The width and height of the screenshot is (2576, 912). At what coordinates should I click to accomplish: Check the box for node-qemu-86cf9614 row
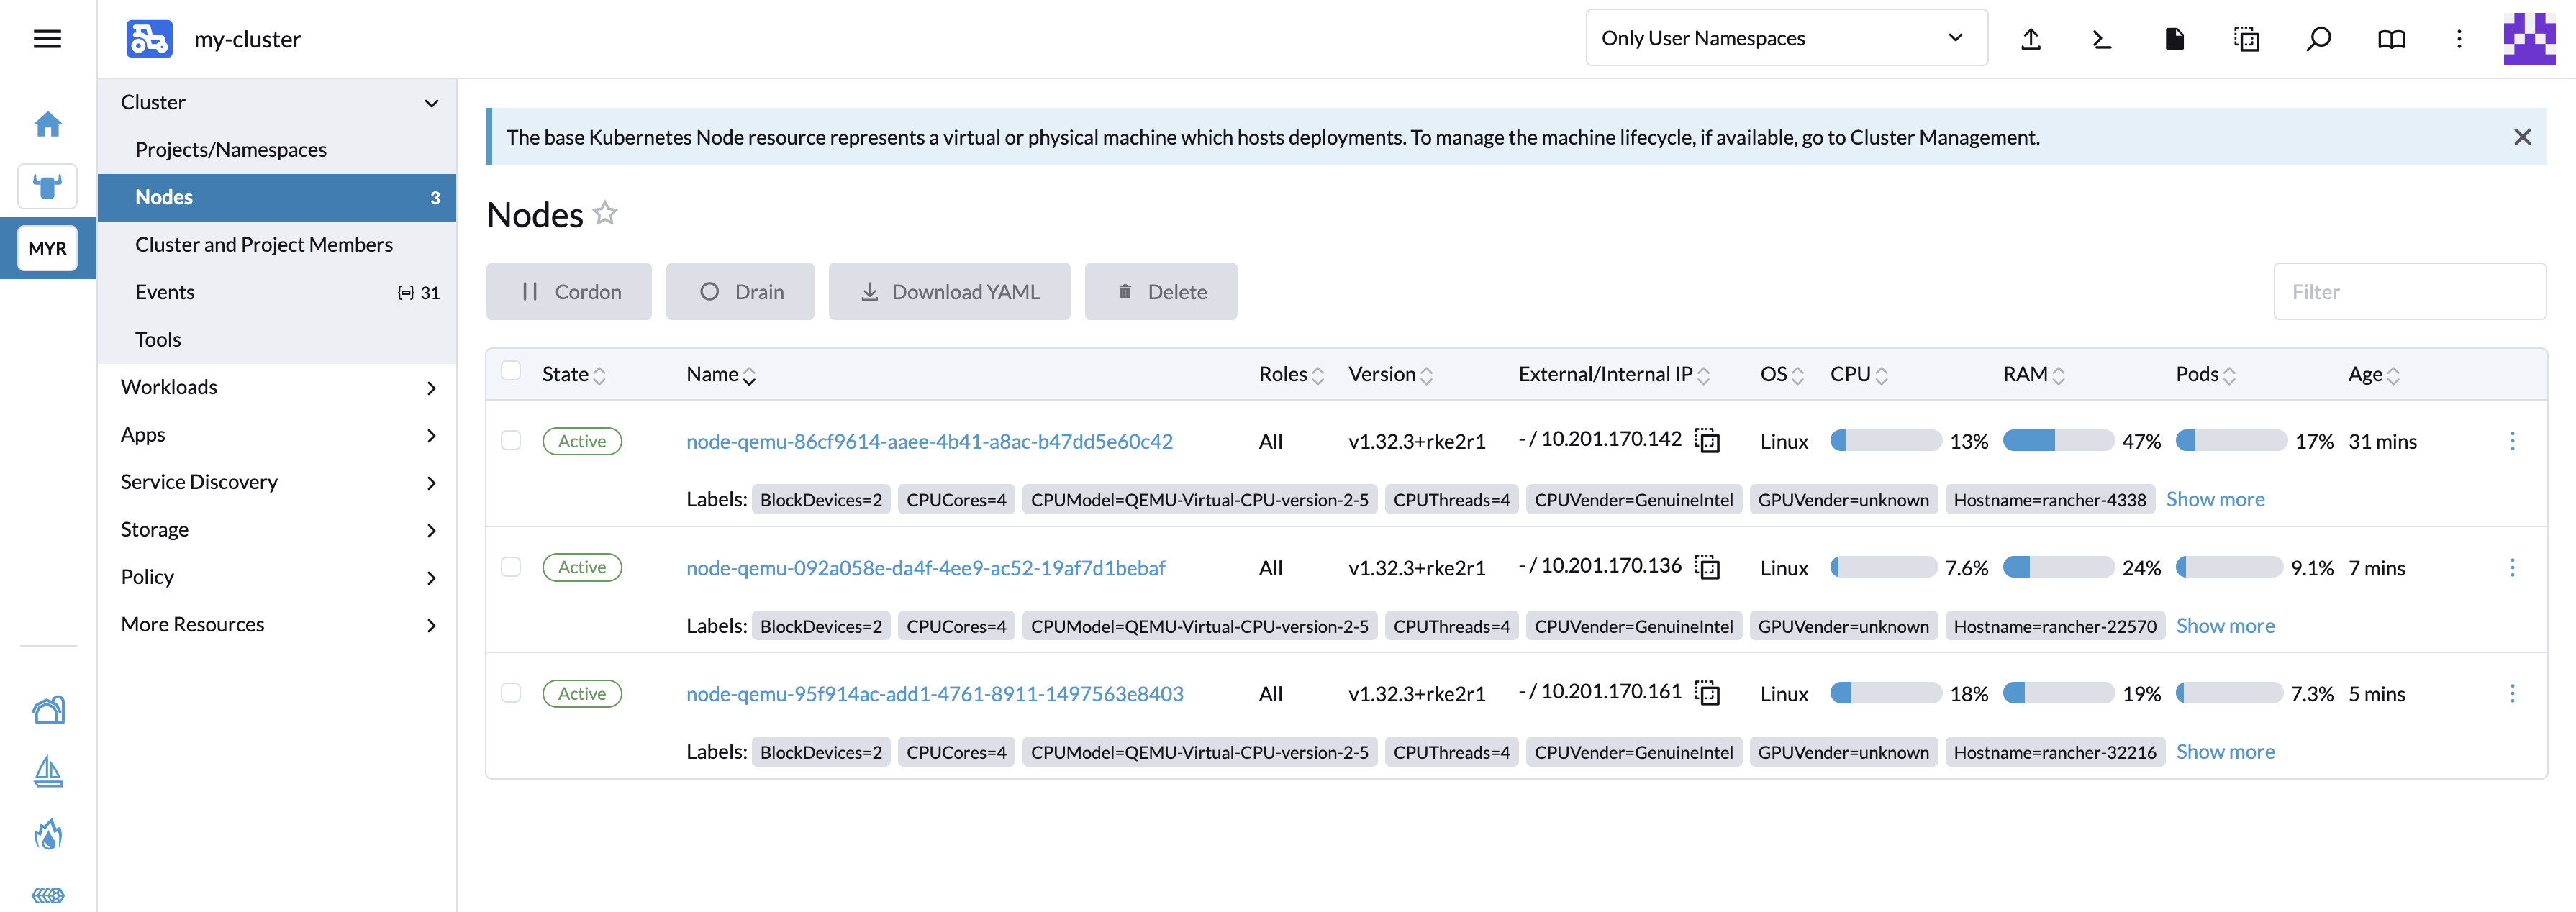coord(511,440)
